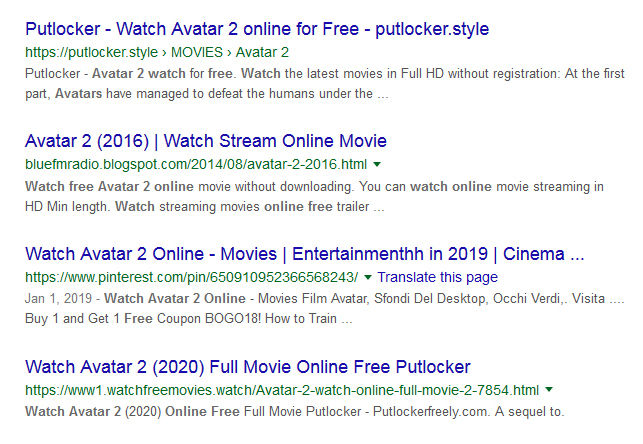Open 'Watch Avatar 2 (2020) Full Movie Online Free Putlocker'

[x=248, y=367]
